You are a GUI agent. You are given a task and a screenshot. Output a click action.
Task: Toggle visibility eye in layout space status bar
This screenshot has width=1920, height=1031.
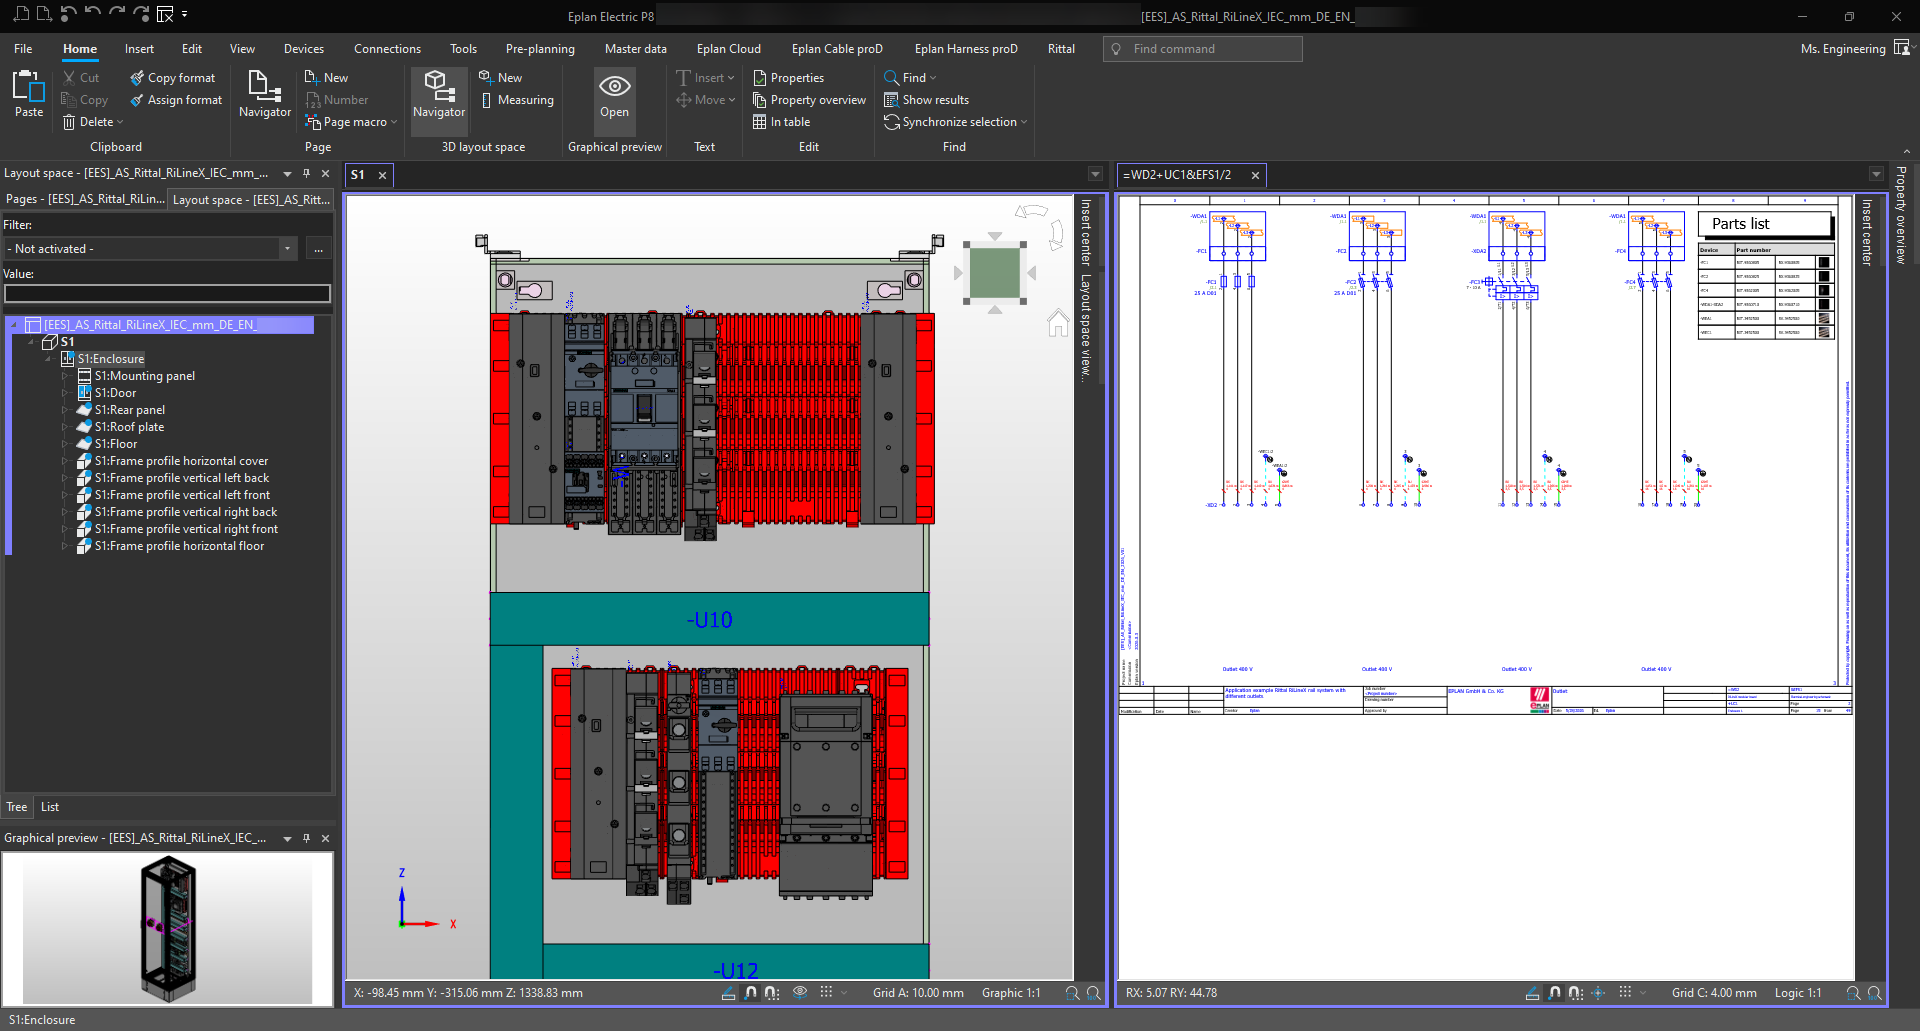point(800,993)
